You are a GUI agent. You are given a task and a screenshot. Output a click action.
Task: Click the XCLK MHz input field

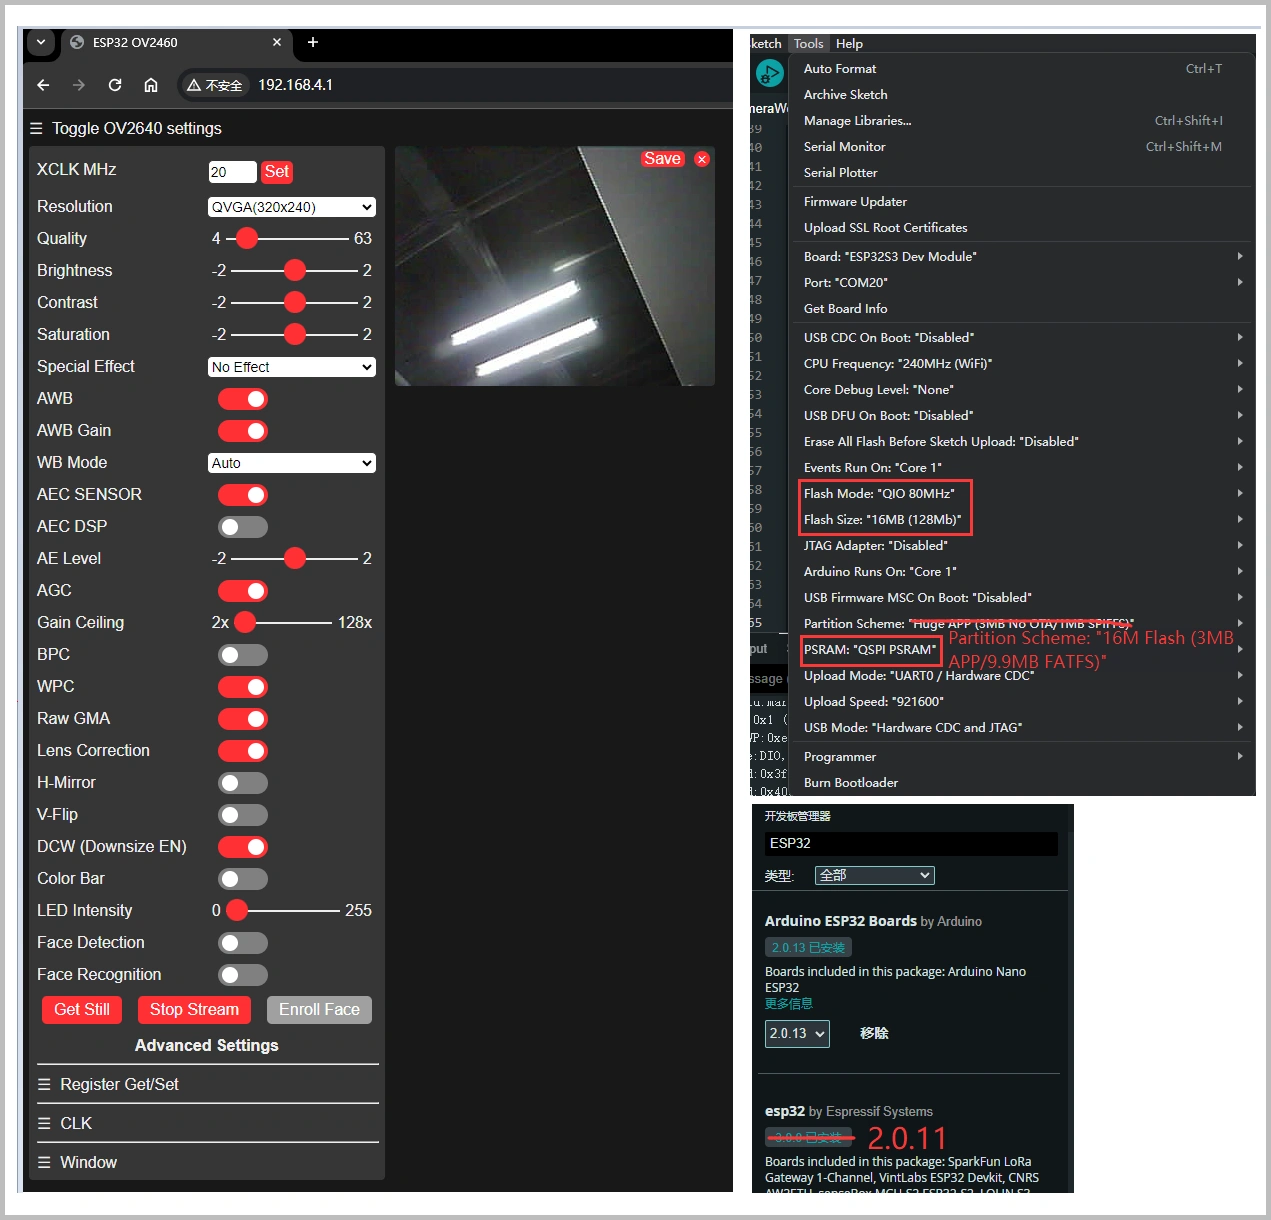coord(232,171)
